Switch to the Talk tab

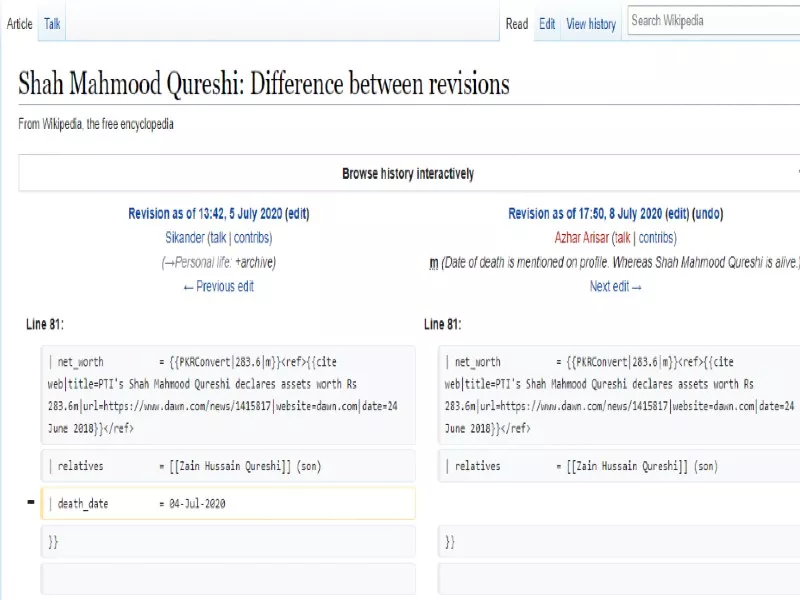tap(52, 23)
